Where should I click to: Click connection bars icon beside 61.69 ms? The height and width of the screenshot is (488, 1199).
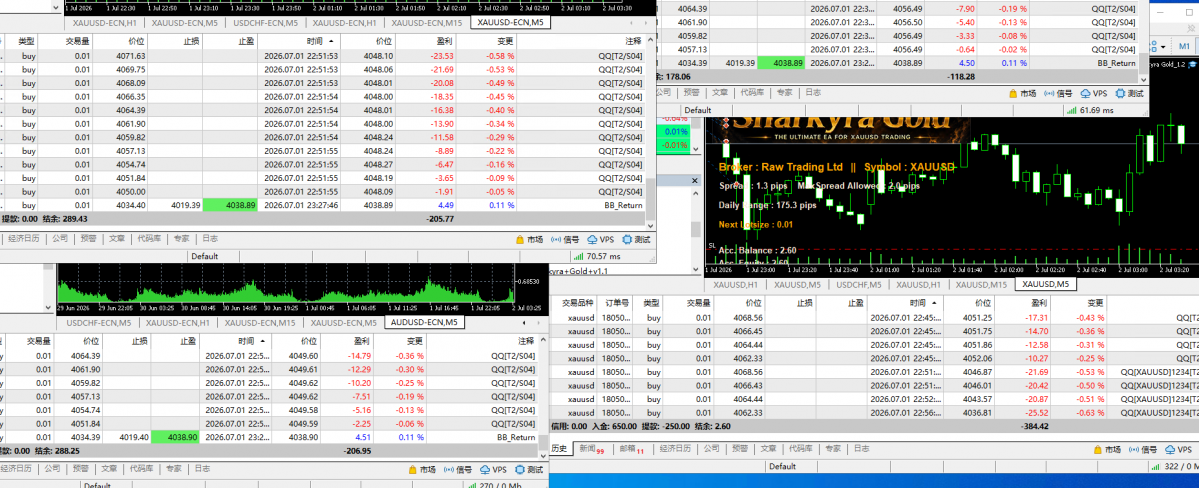click(1071, 111)
